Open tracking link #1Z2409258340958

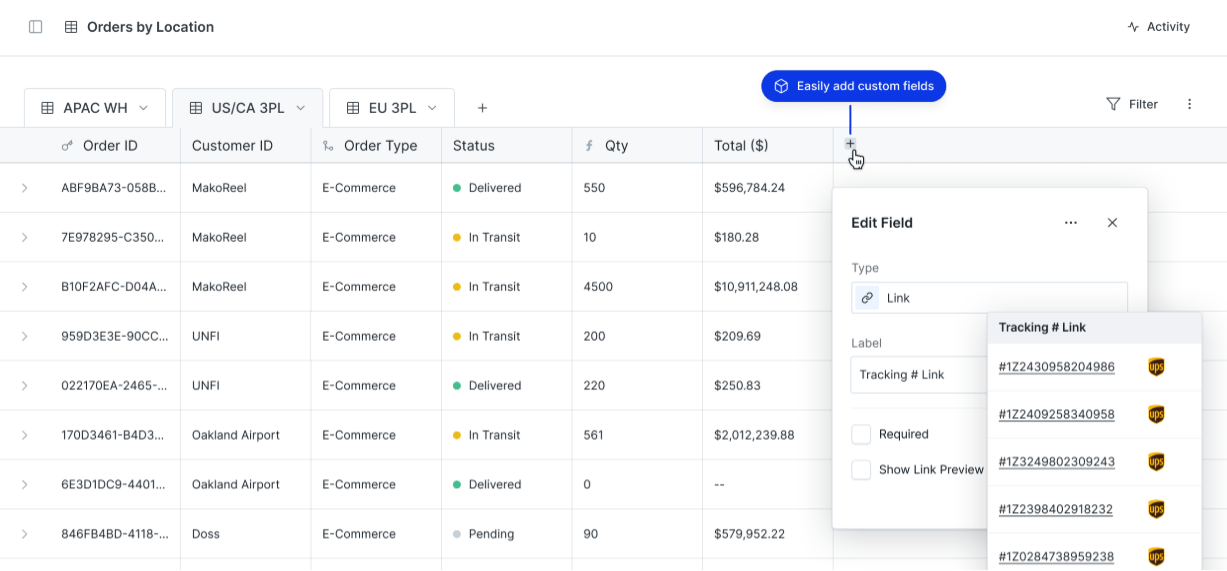pyautogui.click(x=1056, y=414)
